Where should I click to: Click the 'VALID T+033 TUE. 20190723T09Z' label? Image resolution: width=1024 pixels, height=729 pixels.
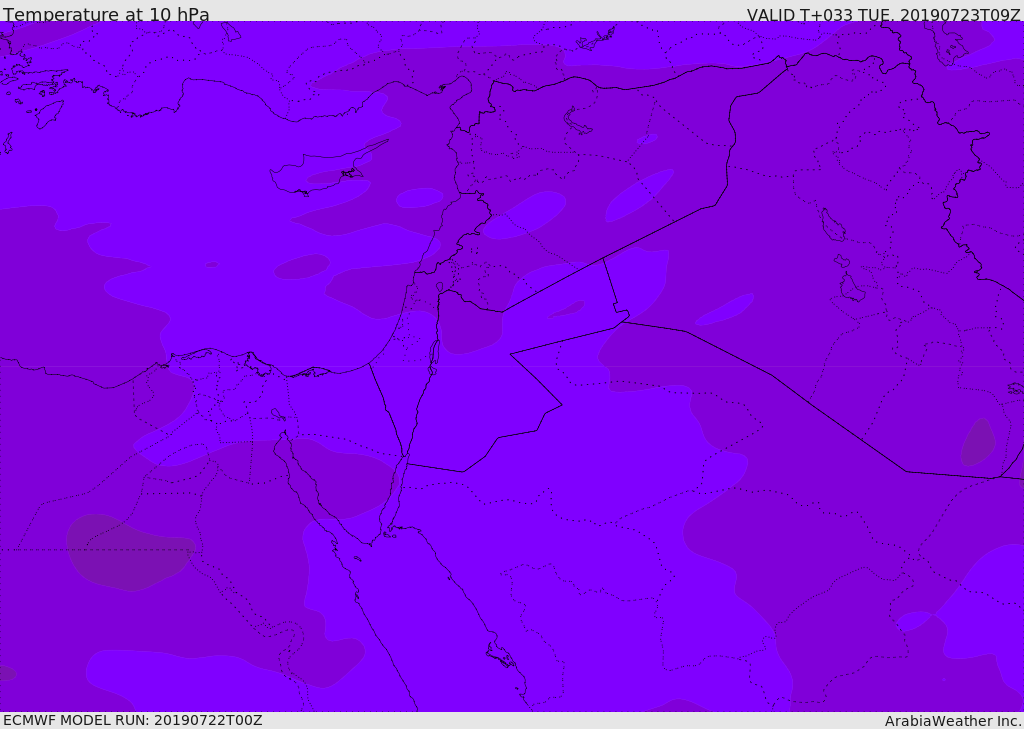tap(884, 15)
